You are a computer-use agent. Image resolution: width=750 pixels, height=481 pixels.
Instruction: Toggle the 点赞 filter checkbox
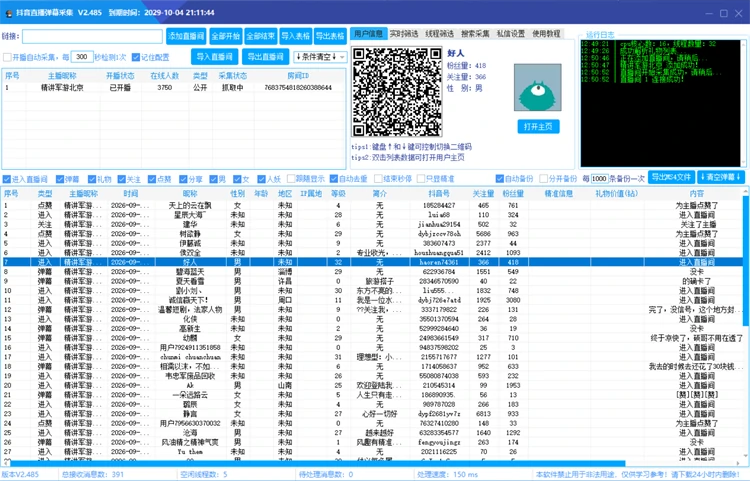click(x=152, y=179)
